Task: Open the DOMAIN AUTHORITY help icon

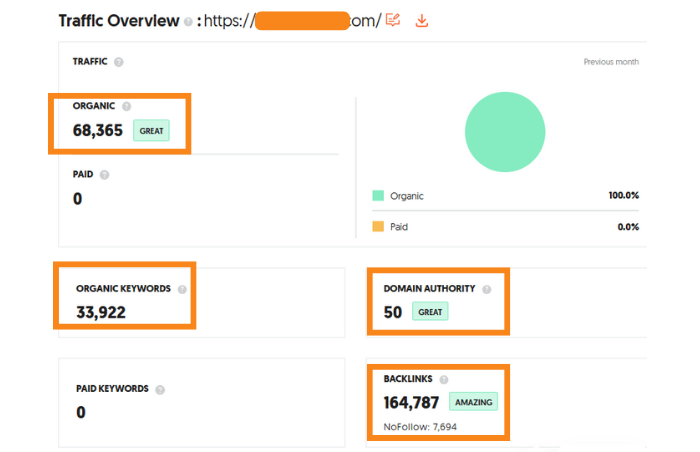Action: coord(486,289)
